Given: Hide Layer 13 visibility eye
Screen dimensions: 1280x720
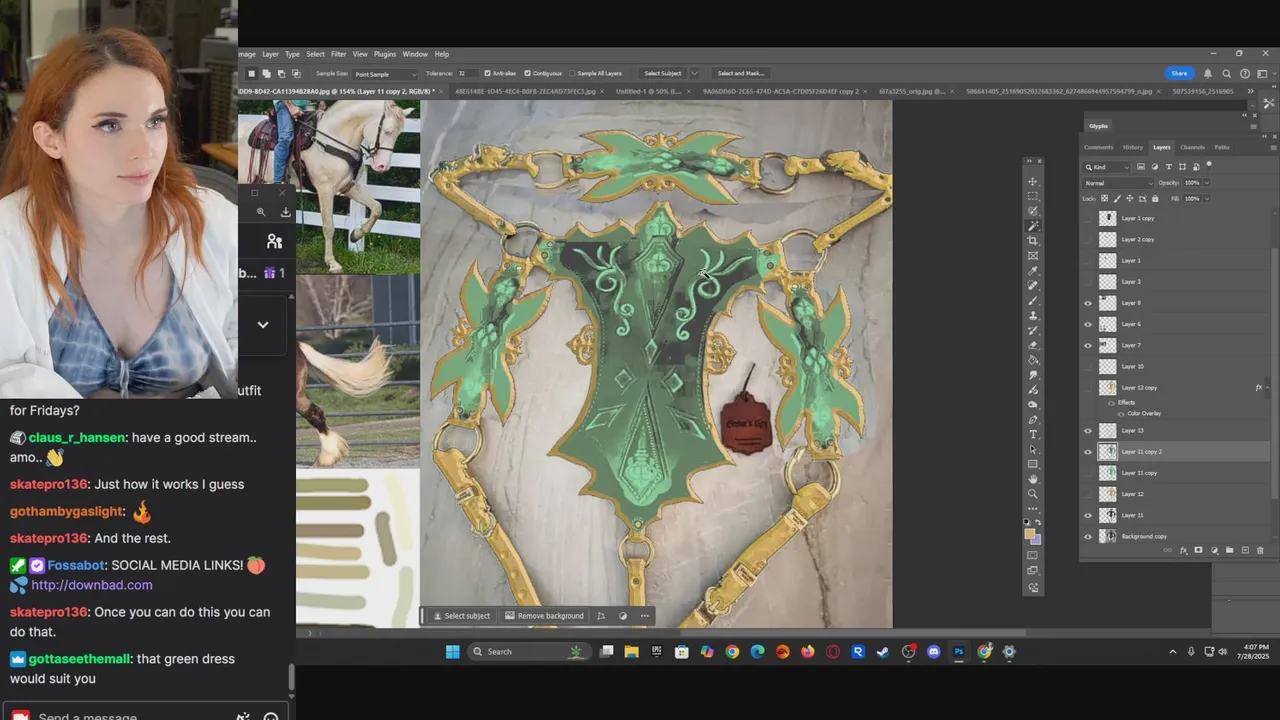Looking at the screenshot, I should coord(1088,431).
